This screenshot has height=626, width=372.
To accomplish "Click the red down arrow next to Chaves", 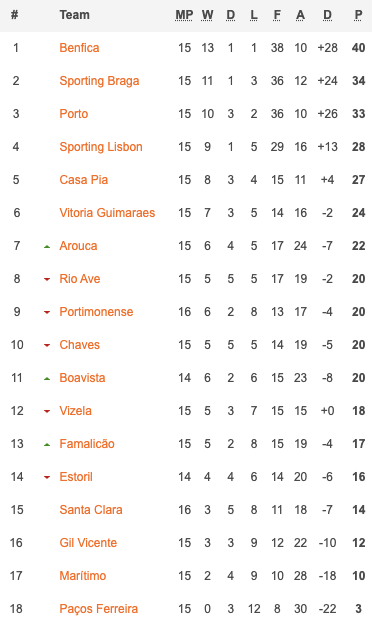I will tap(47, 345).
